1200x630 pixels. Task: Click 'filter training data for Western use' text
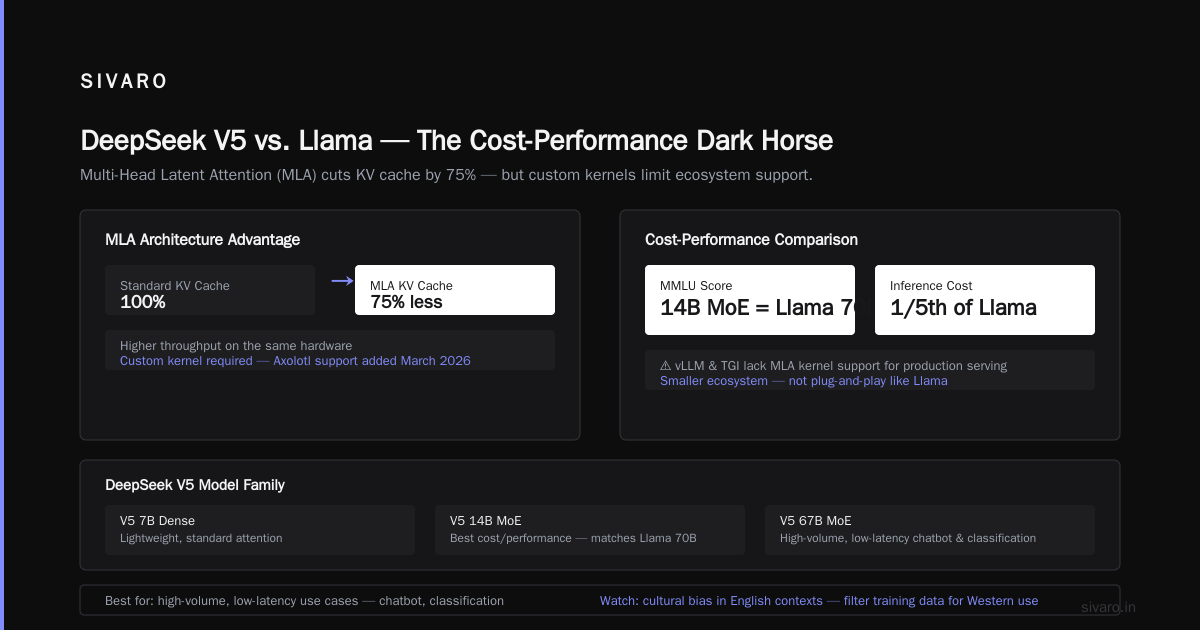(x=941, y=601)
